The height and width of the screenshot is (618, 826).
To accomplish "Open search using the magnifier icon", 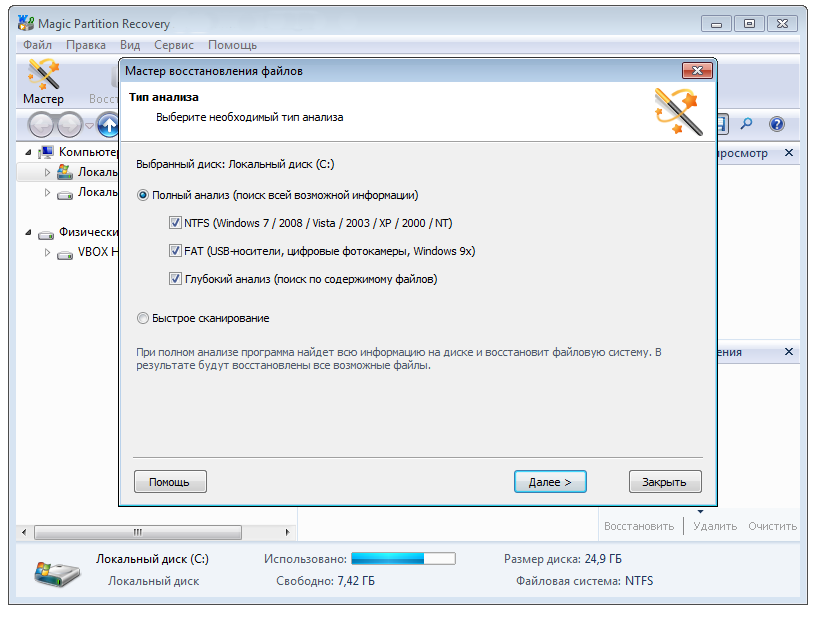I will (x=746, y=124).
